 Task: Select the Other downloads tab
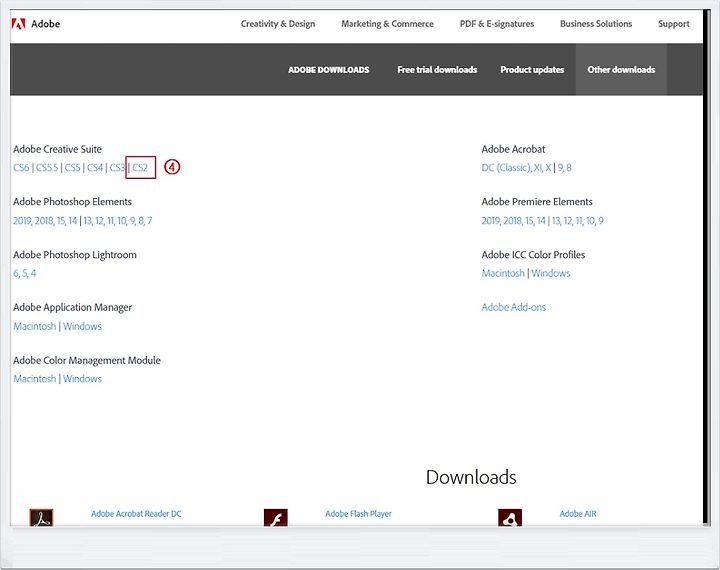621,70
